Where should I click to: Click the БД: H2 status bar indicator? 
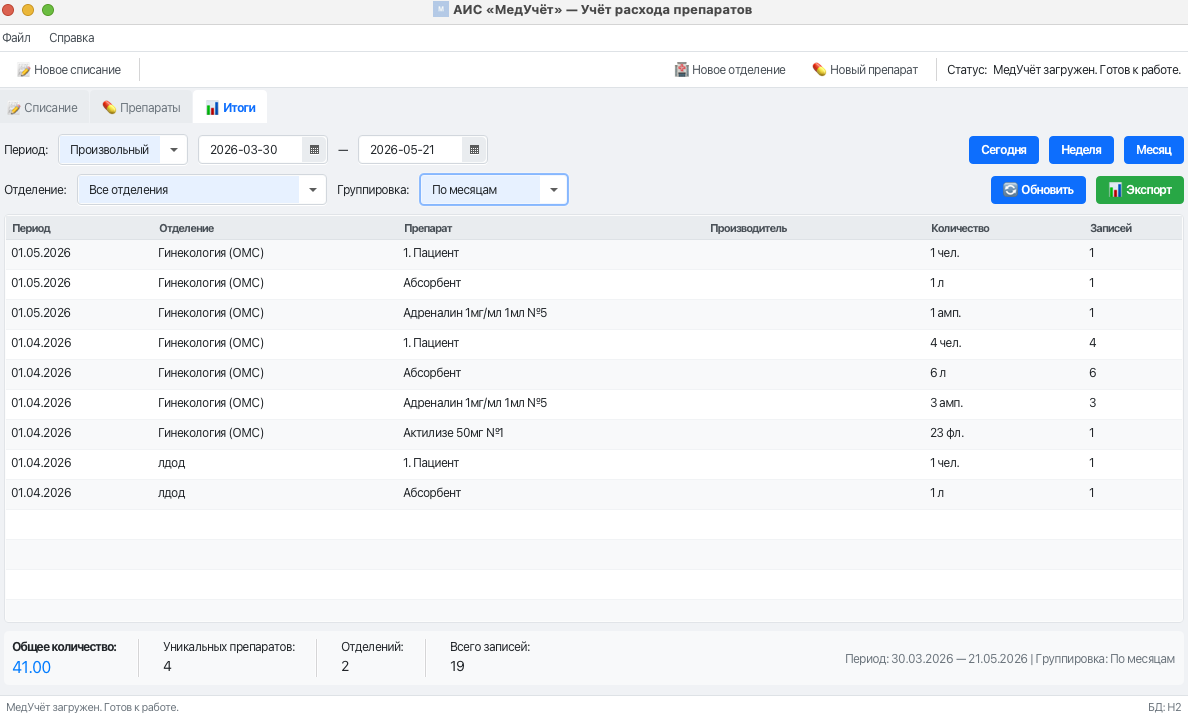tap(1165, 708)
